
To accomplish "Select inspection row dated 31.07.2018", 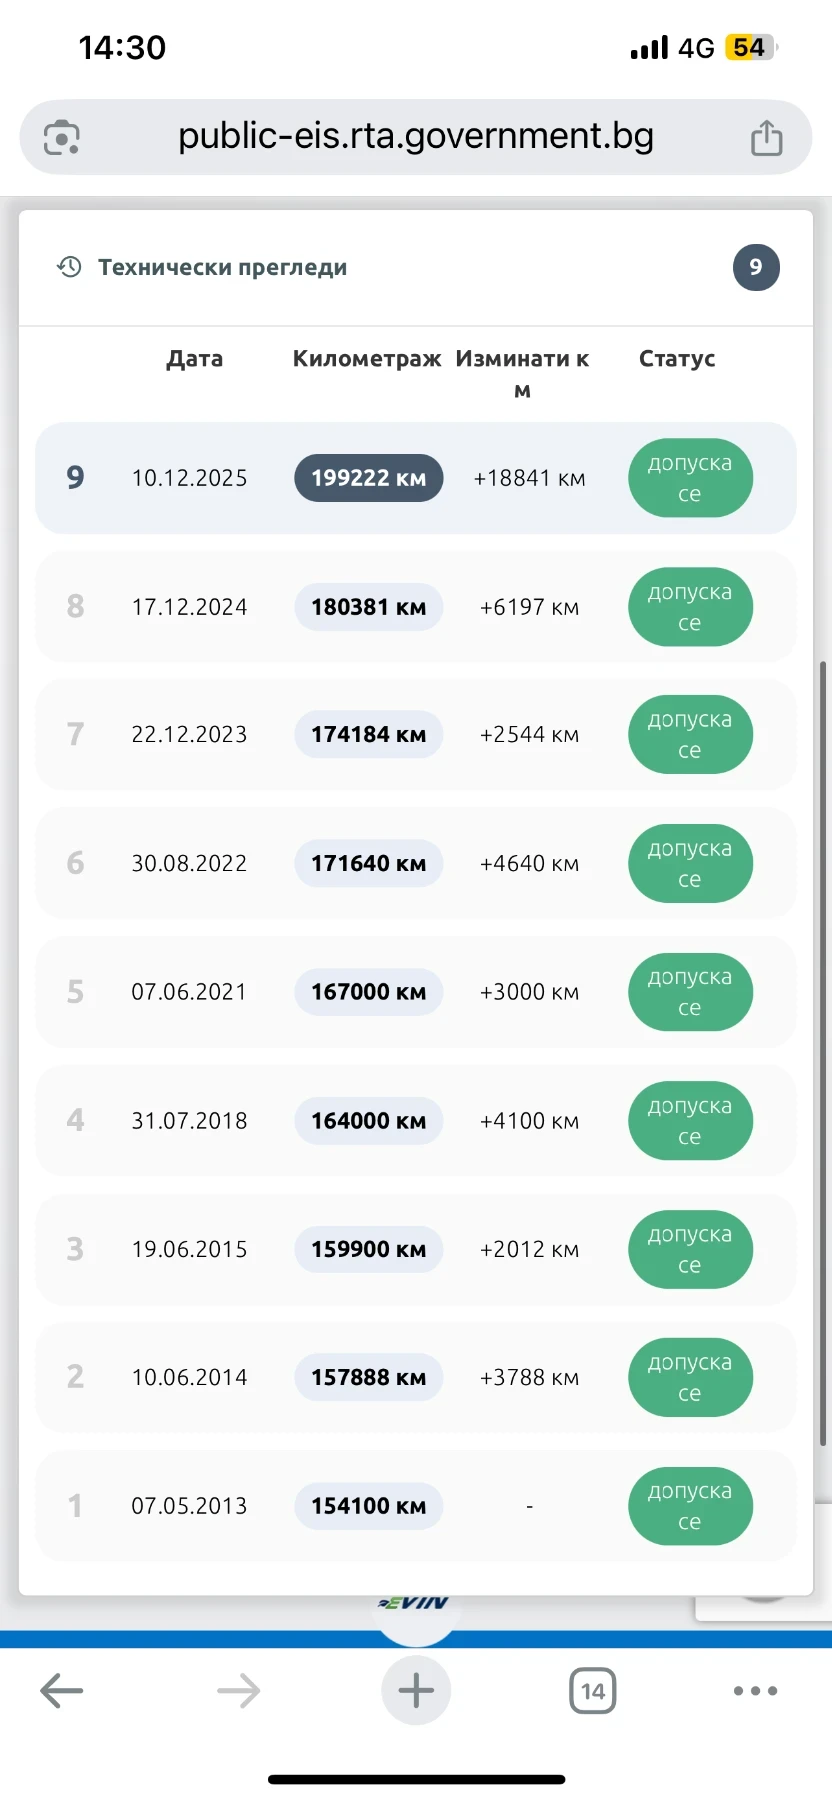I will 416,1121.
